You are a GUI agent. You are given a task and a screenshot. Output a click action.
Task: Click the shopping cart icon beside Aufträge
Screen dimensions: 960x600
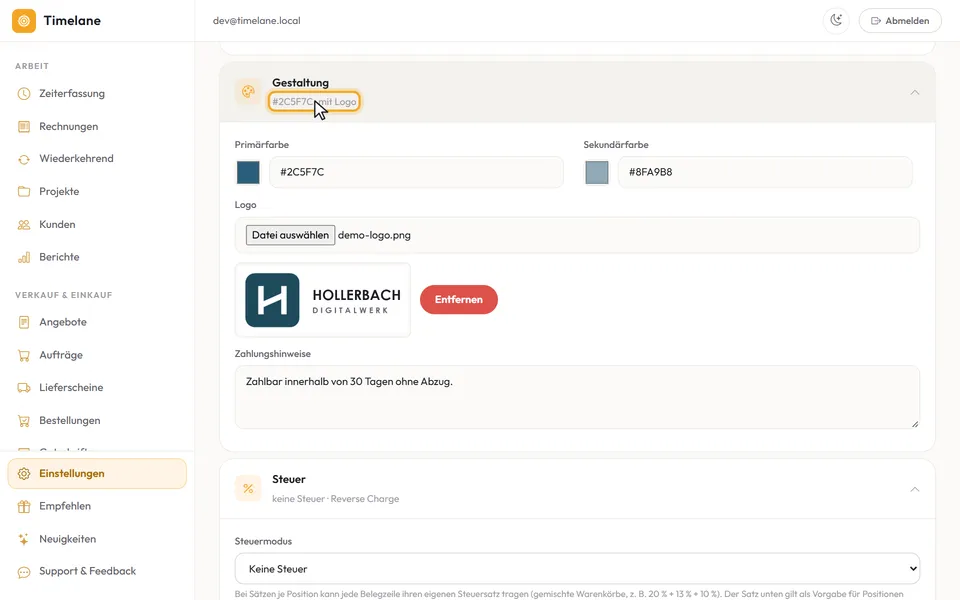(24, 355)
